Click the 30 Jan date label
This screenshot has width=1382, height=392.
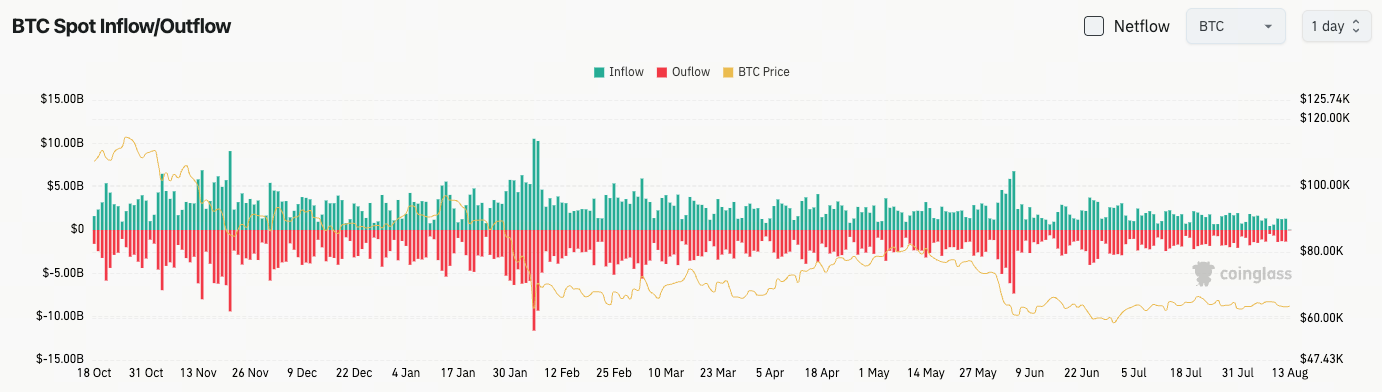click(x=510, y=373)
